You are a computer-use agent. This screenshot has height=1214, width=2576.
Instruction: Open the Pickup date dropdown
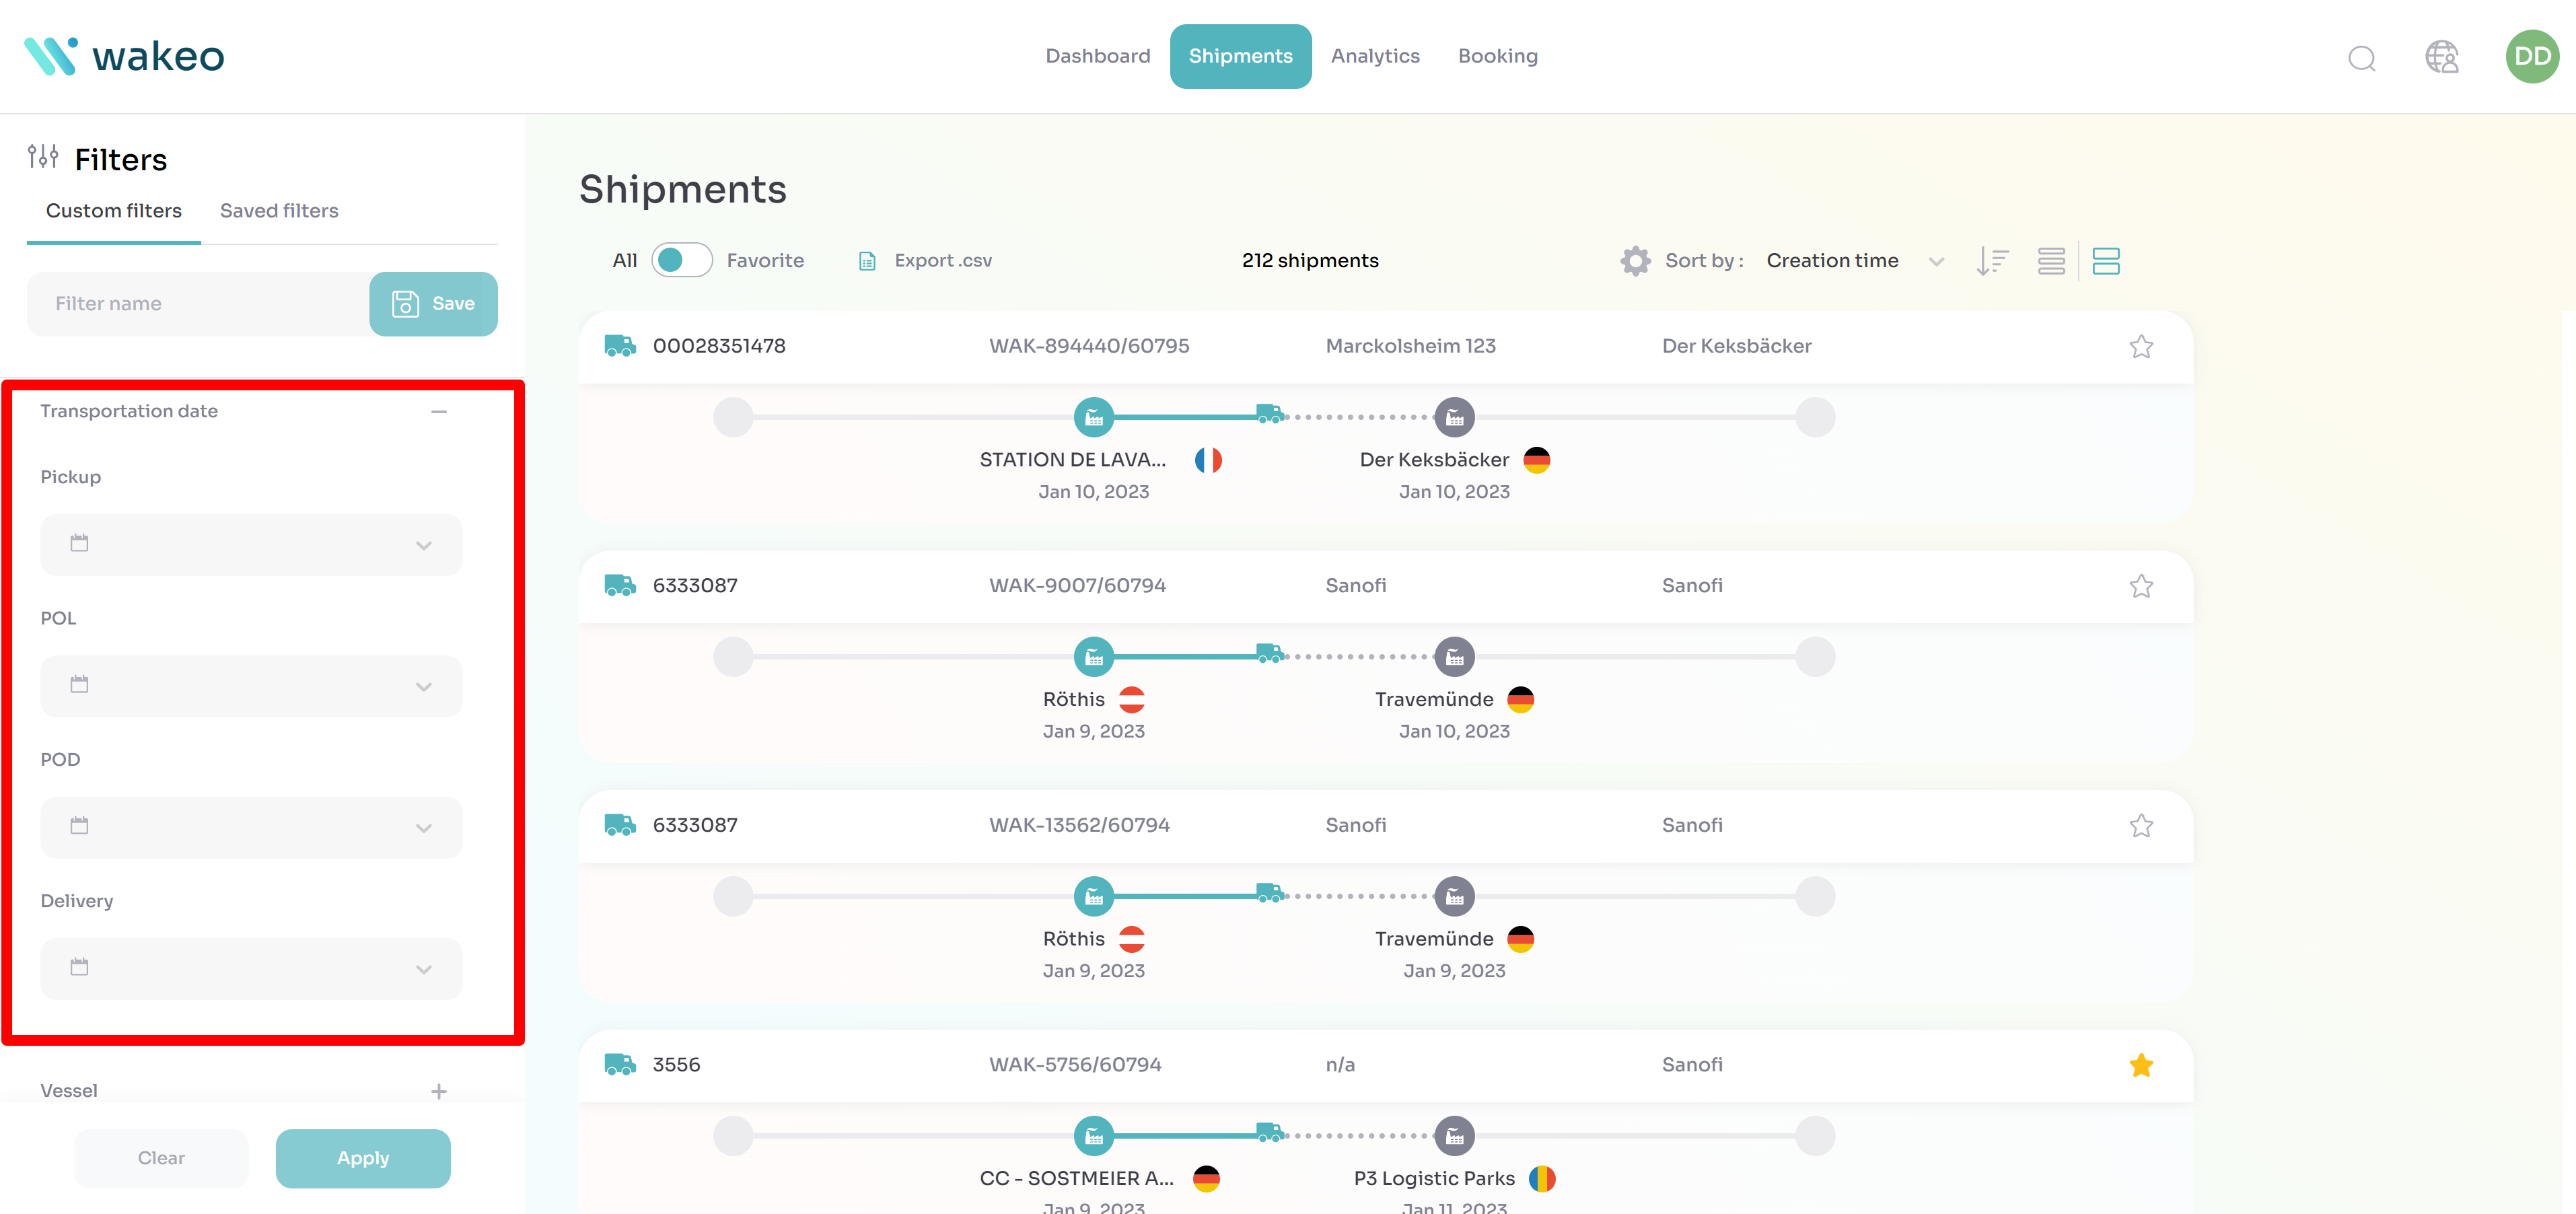point(251,545)
